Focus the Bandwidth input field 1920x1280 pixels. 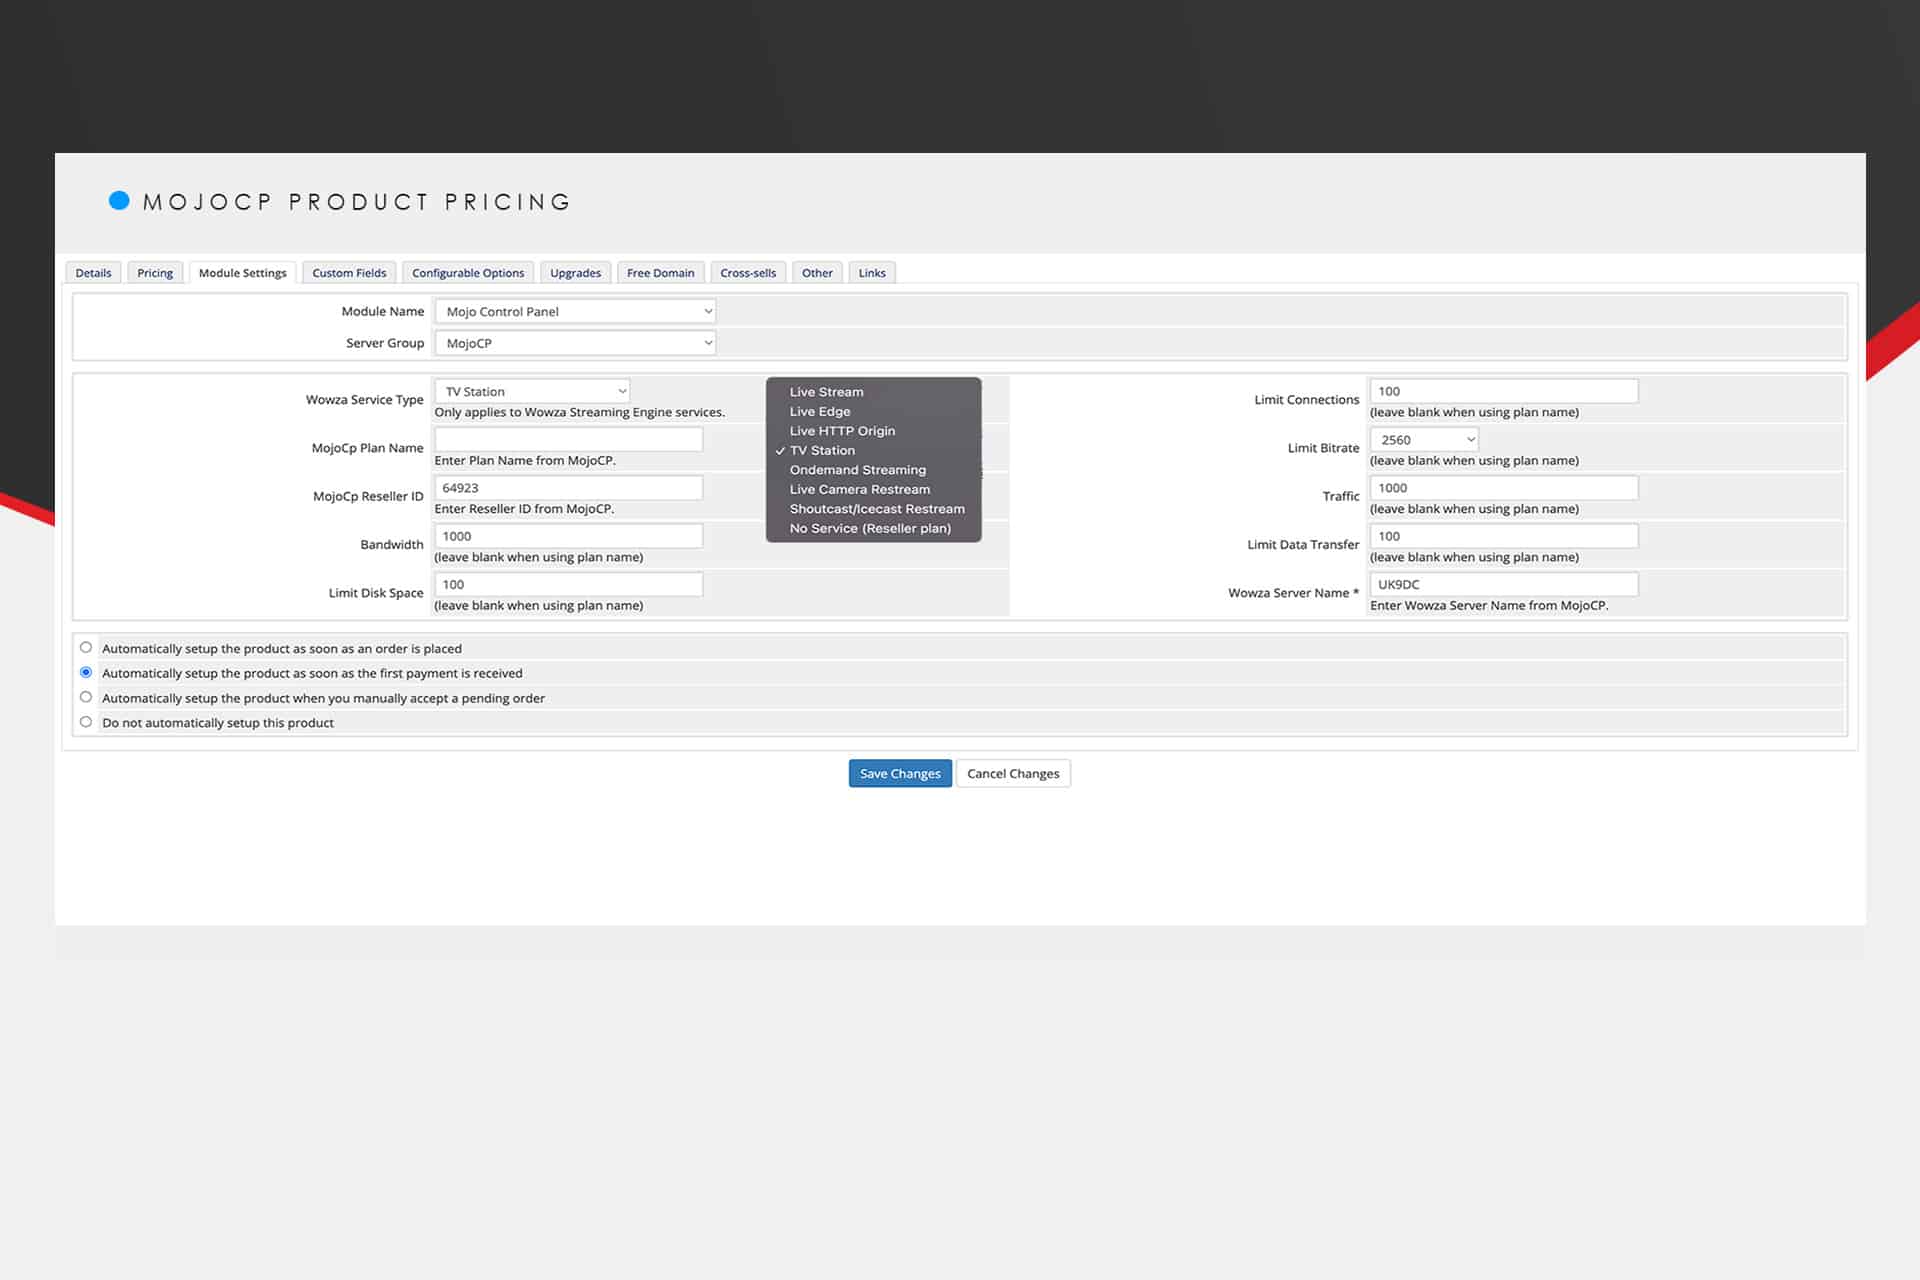pyautogui.click(x=568, y=536)
